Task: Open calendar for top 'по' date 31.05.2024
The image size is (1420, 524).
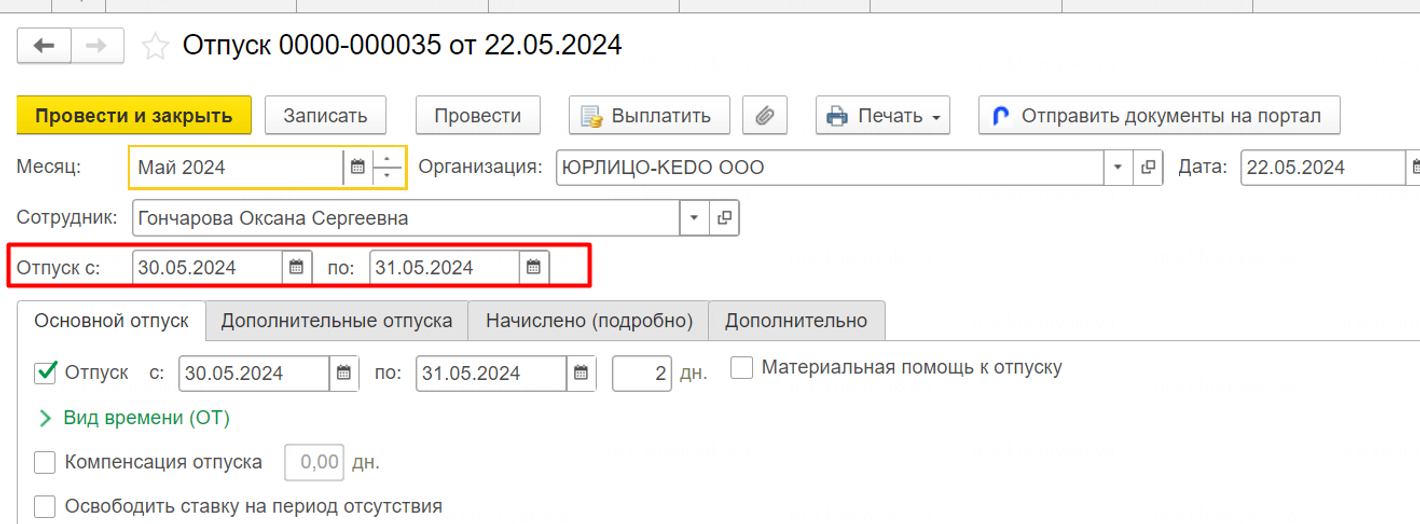Action: pos(534,267)
